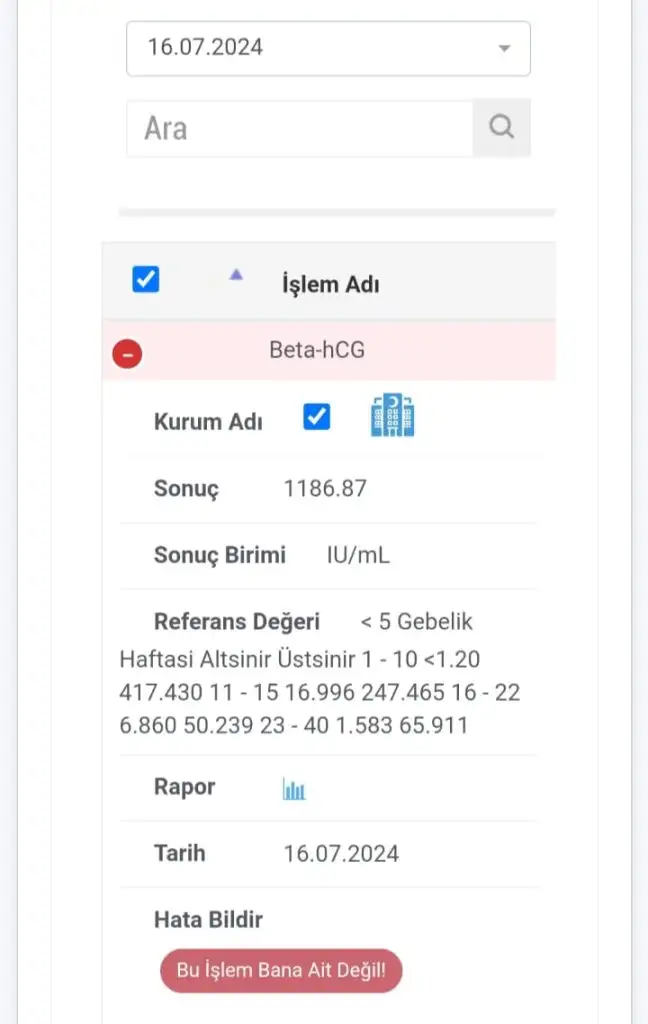The height and width of the screenshot is (1024, 648).
Task: Click the reference value < 5 Gebelik
Action: pyautogui.click(x=417, y=622)
